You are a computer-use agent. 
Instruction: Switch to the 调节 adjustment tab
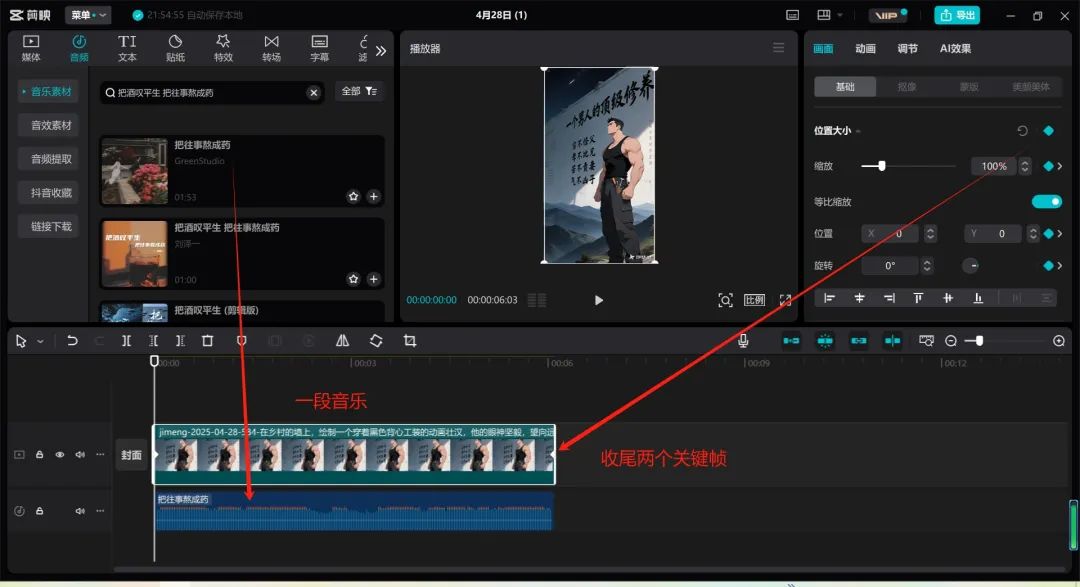pyautogui.click(x=907, y=48)
